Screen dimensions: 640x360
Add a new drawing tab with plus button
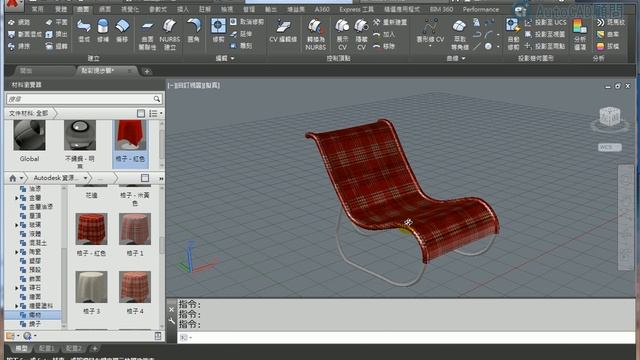pos(147,71)
